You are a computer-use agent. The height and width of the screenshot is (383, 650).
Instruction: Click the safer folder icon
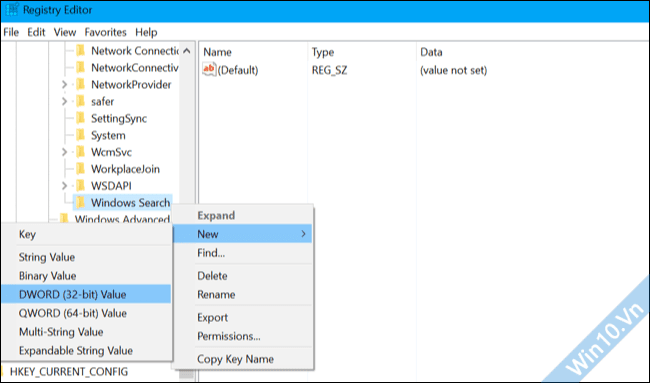point(80,101)
